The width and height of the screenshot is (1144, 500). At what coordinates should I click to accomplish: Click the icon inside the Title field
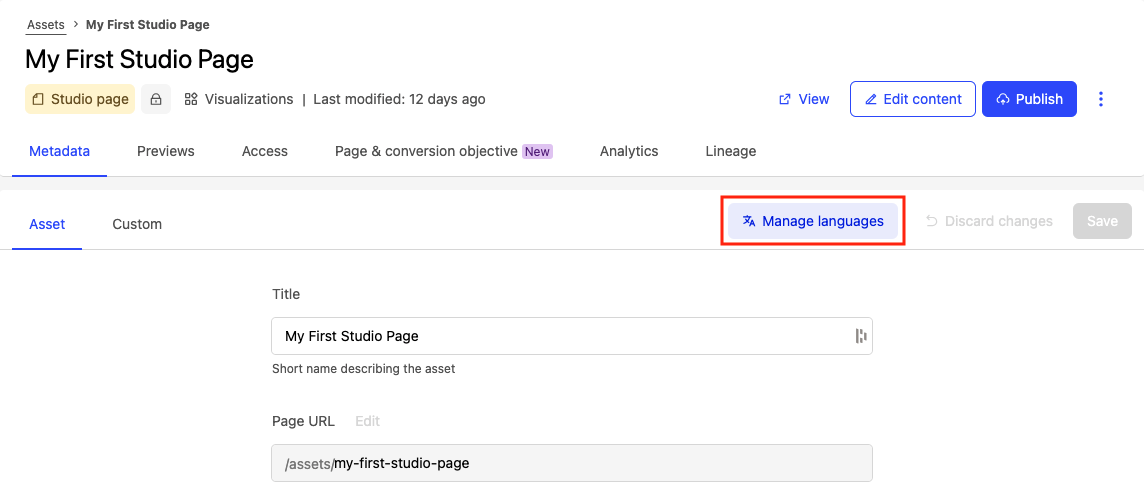tap(859, 336)
